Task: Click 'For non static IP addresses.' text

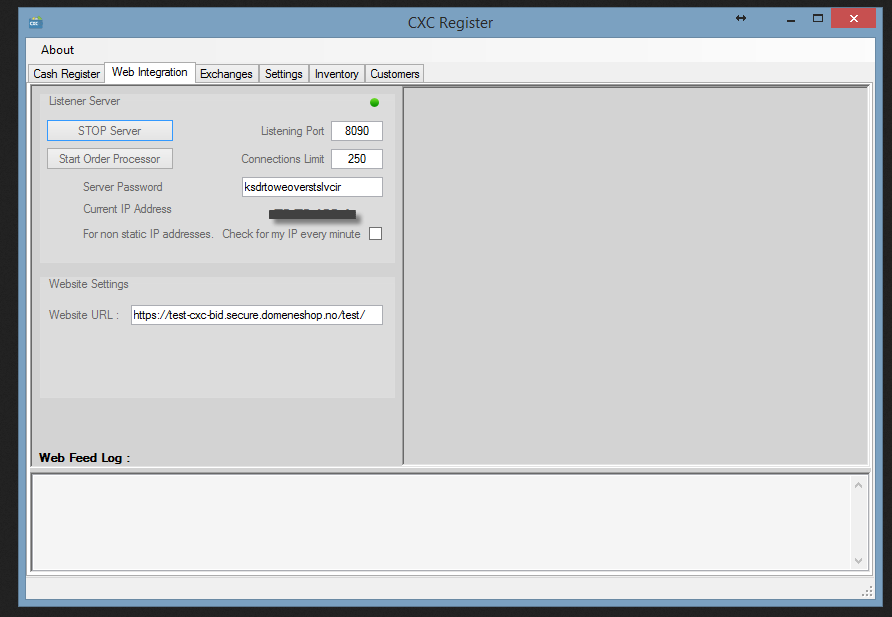Action: tap(148, 234)
